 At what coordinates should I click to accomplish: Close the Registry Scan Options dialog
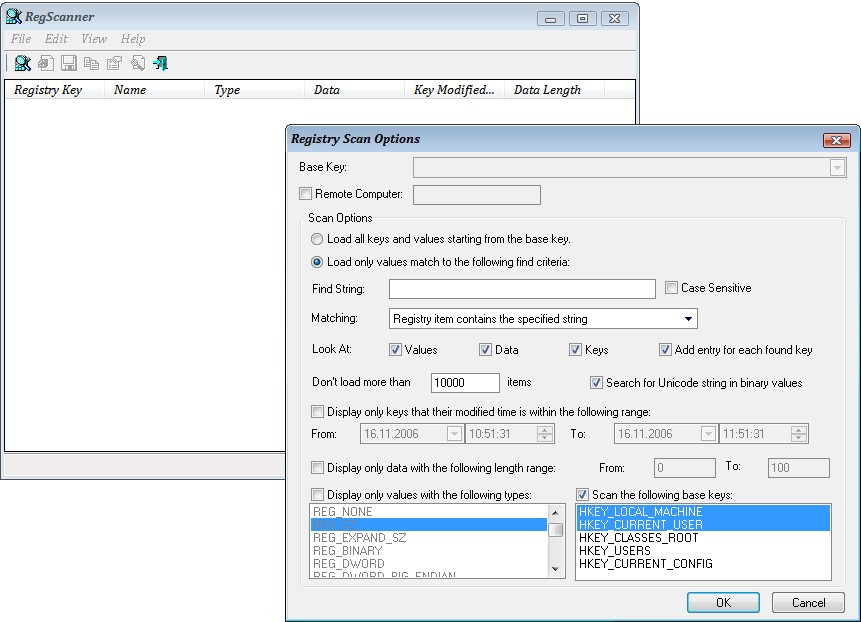pyautogui.click(x=836, y=140)
